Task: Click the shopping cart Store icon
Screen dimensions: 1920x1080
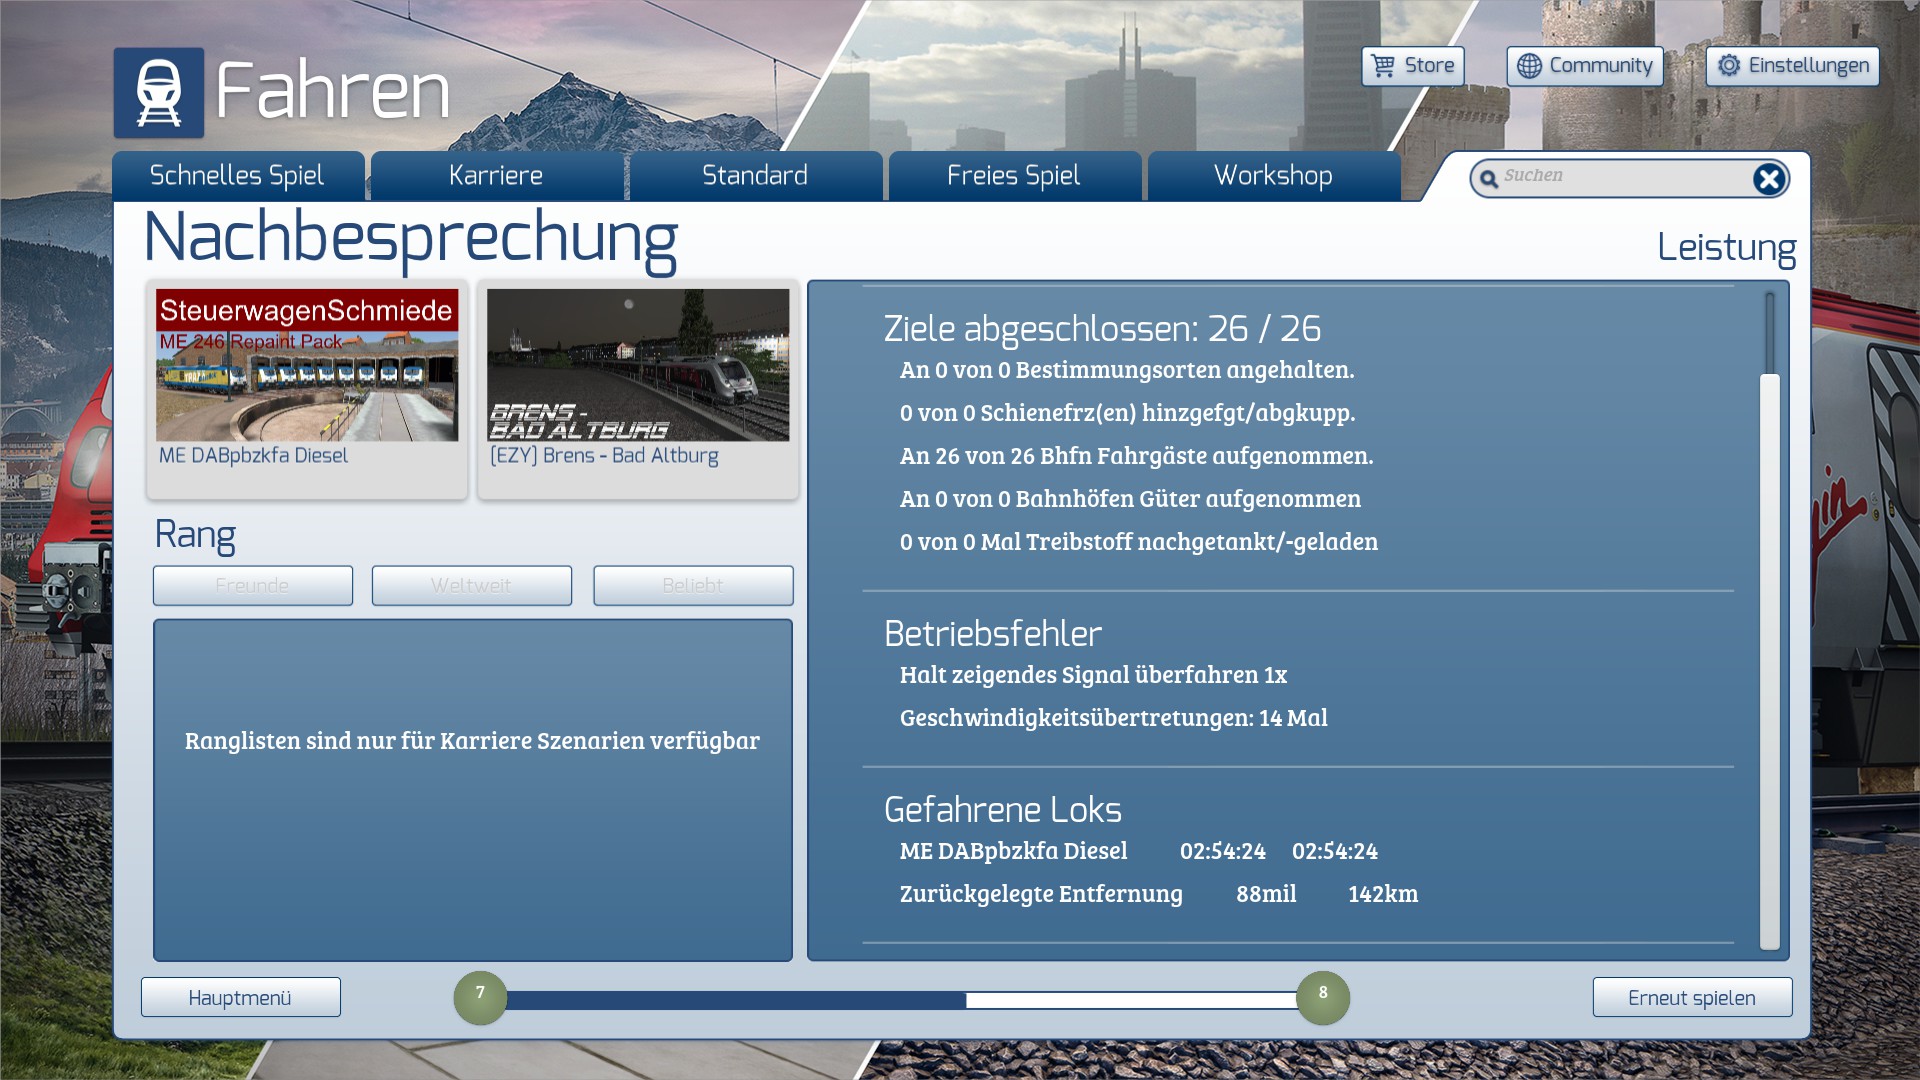Action: (x=1383, y=66)
